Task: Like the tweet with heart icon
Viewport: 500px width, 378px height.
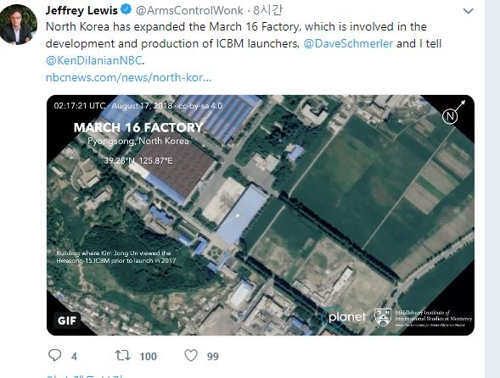Action: click(191, 356)
